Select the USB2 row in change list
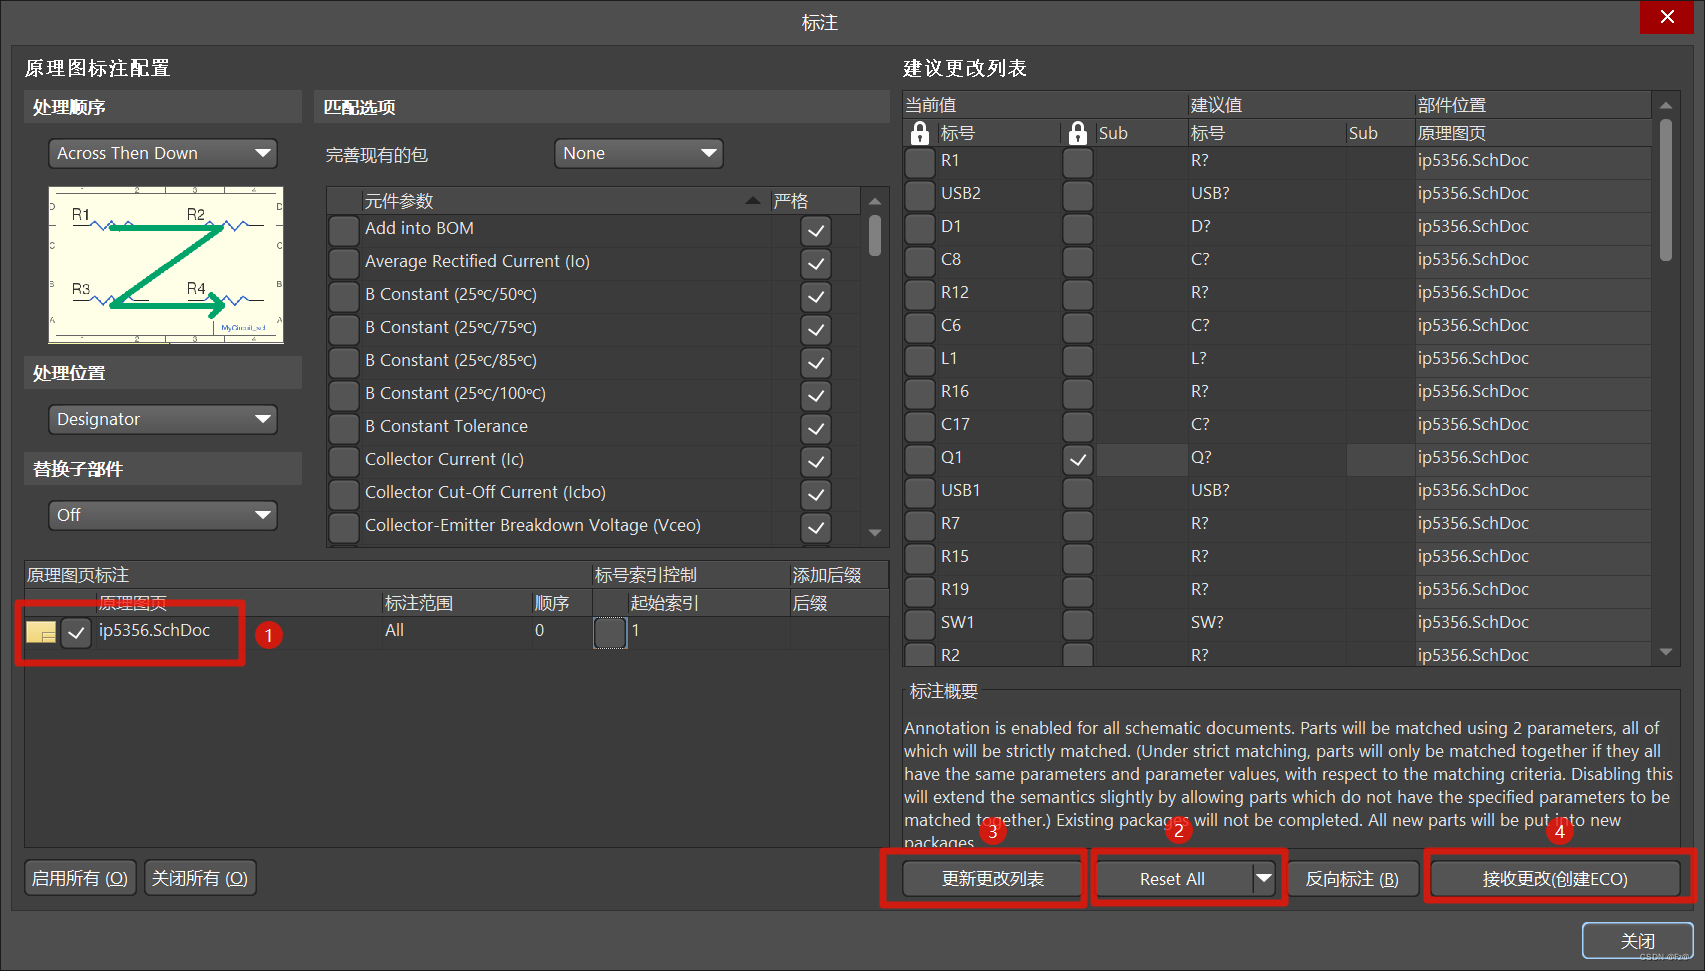 pyautogui.click(x=1278, y=194)
